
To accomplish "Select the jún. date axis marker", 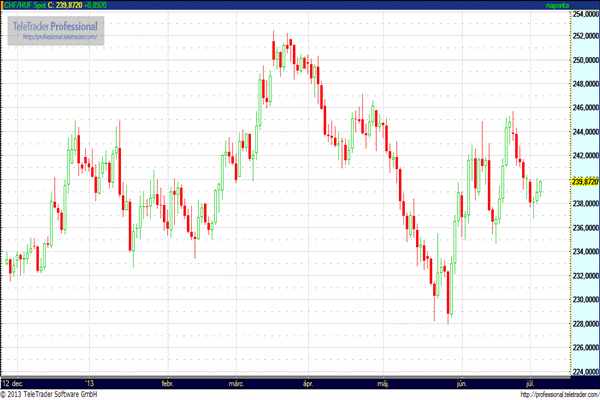I will coord(461,382).
